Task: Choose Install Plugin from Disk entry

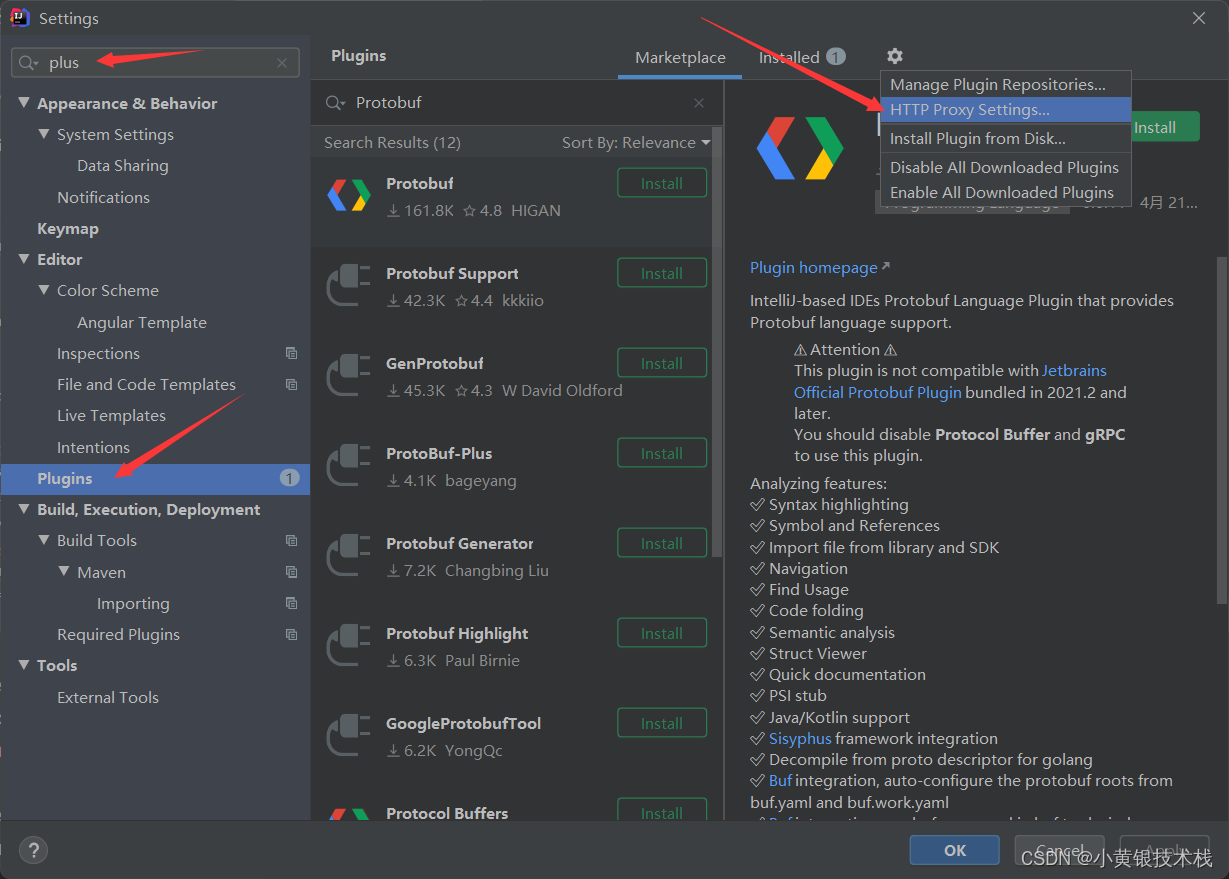Action: (1005, 138)
